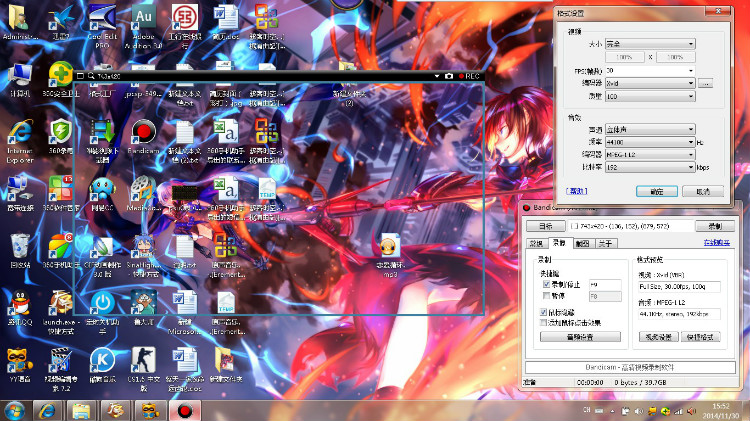Switch to the About tab in Bandicam
The height and width of the screenshot is (421, 750).
606,244
